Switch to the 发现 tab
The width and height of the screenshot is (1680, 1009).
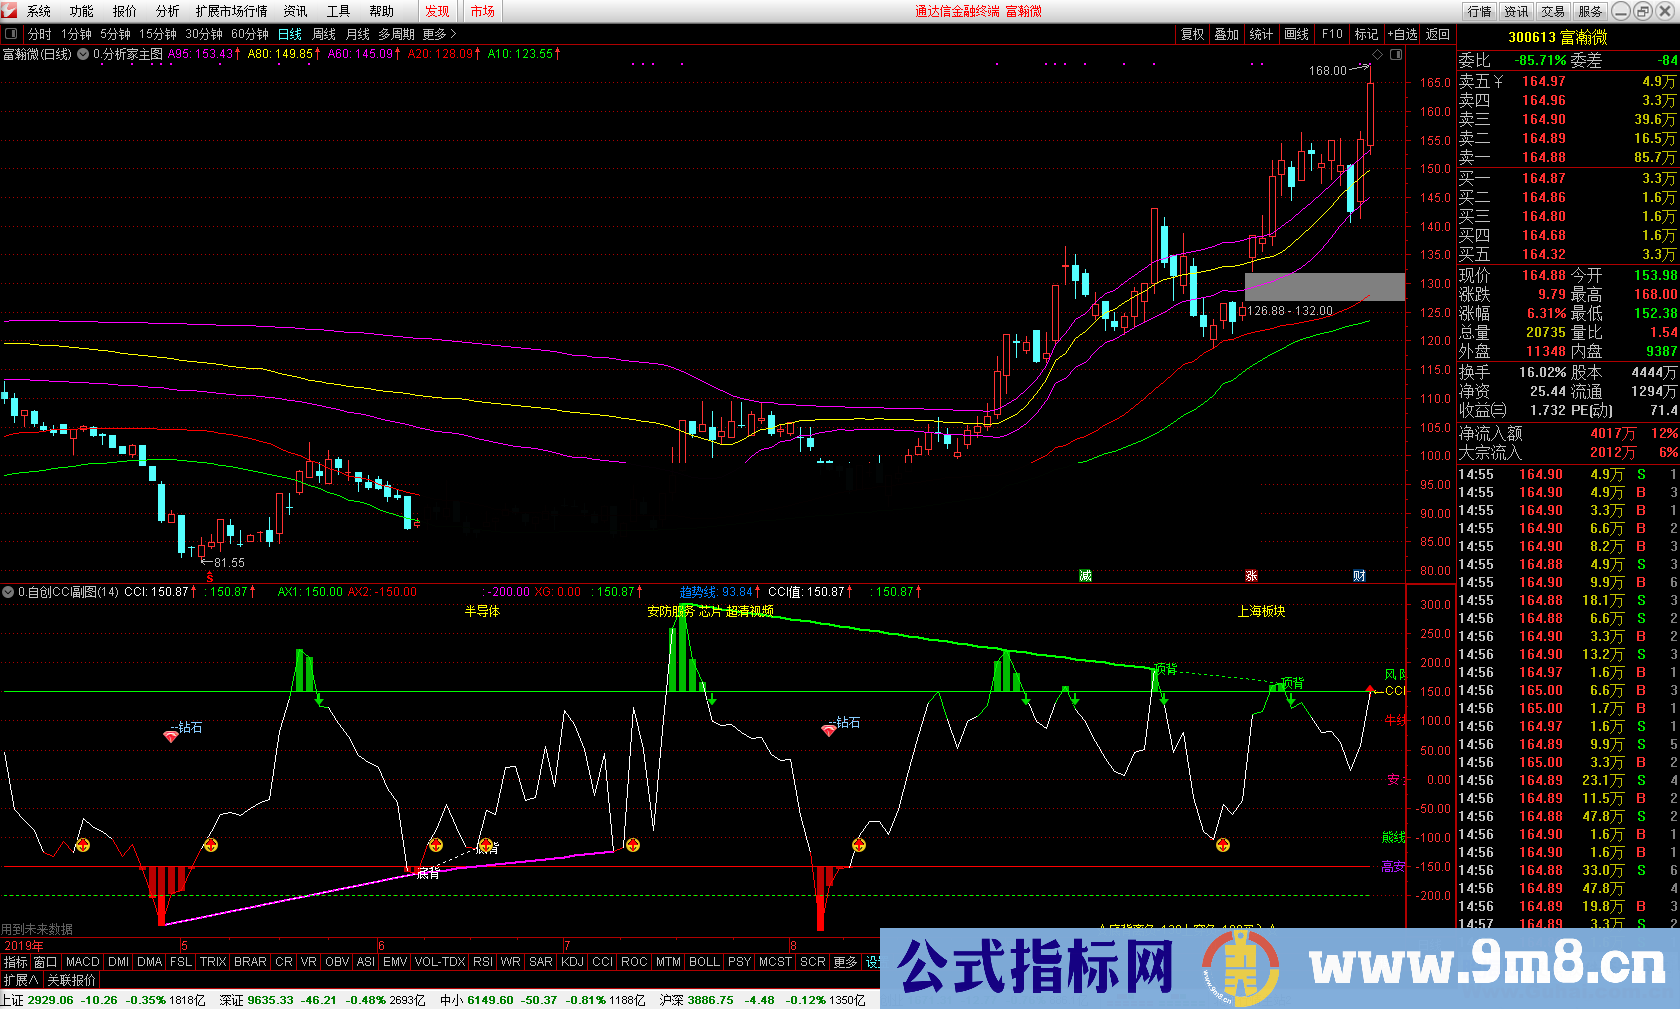coord(437,11)
